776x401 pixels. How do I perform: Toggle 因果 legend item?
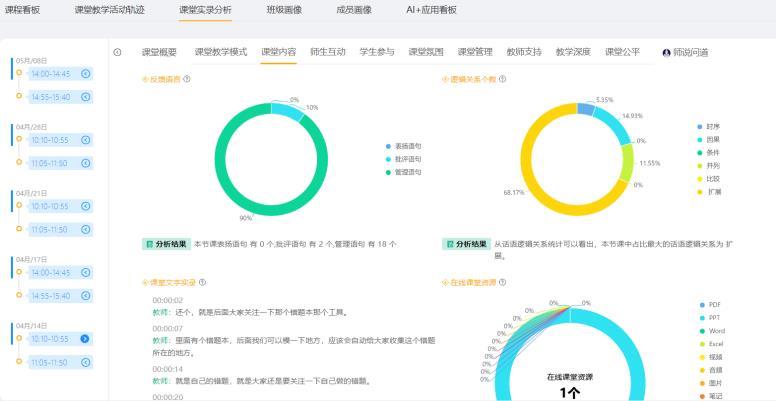tap(709, 140)
